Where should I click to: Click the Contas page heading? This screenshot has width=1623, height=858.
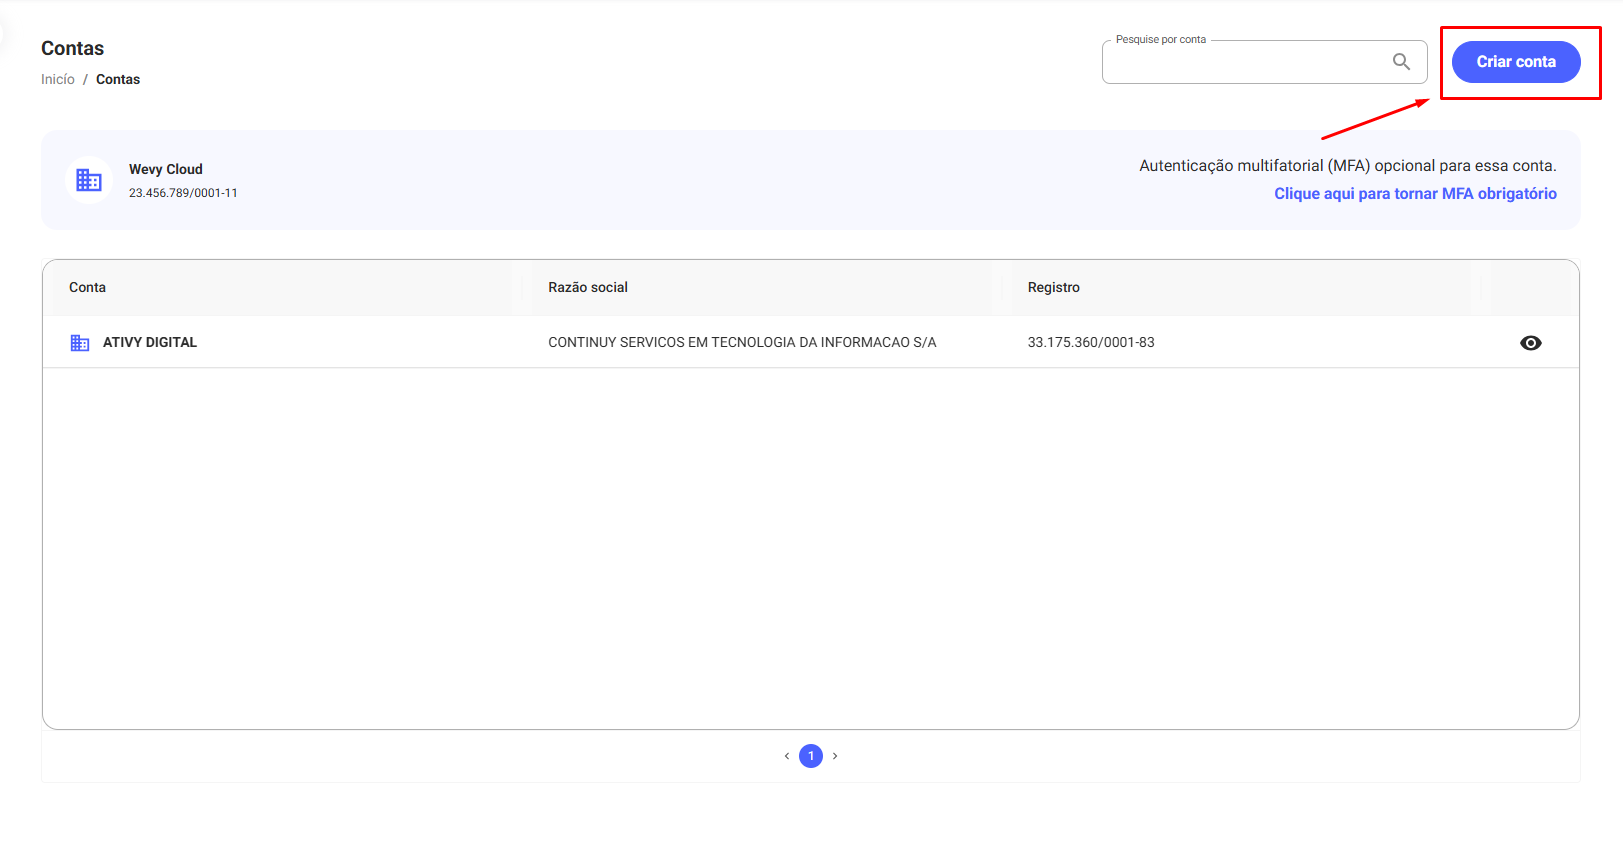click(72, 48)
